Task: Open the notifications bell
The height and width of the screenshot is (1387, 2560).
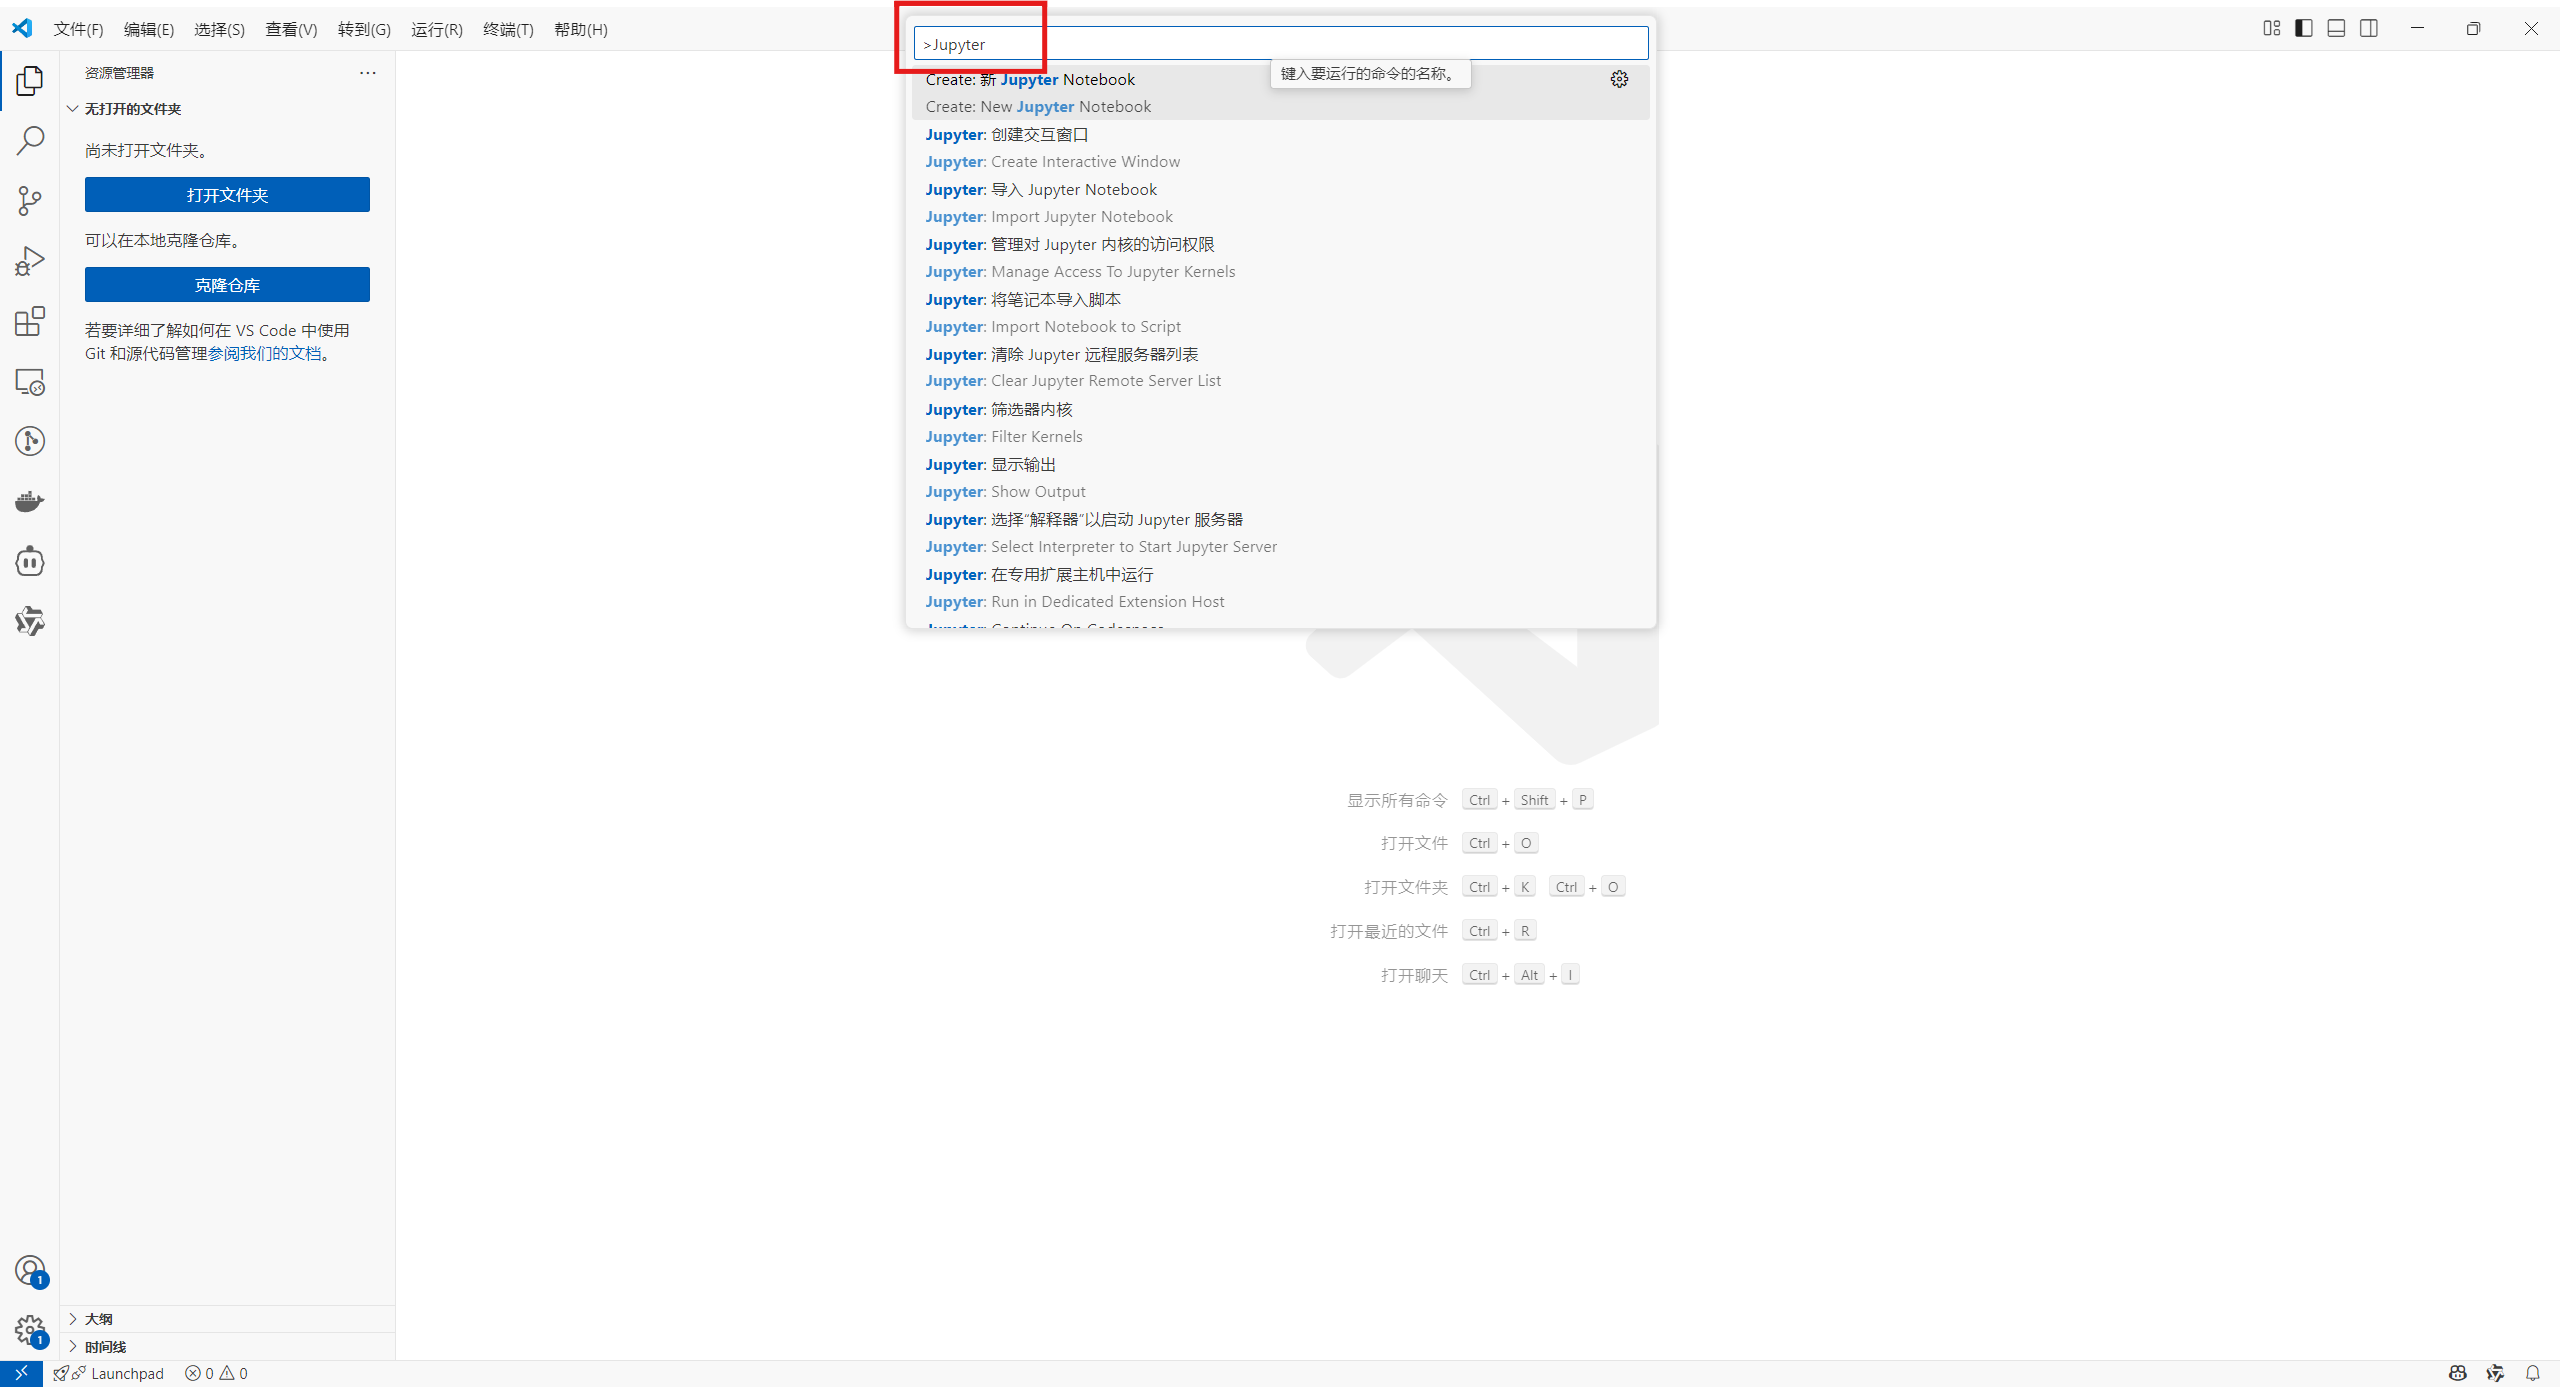Action: pos(2532,1373)
